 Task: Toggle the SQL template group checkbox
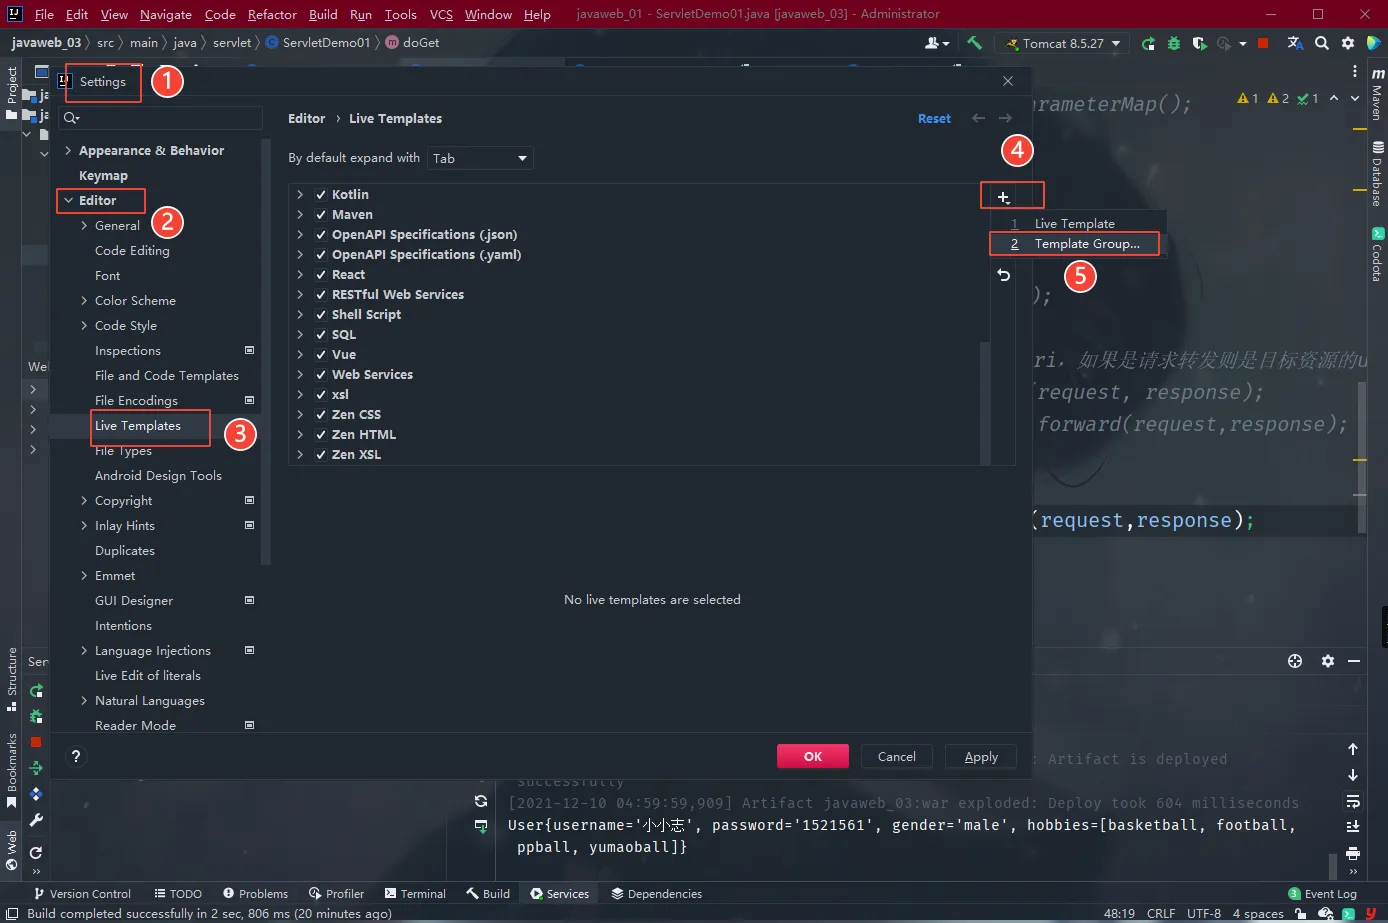tap(321, 335)
